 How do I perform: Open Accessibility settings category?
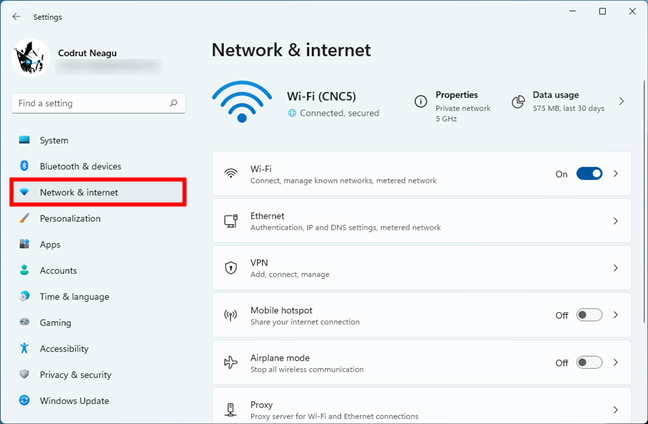click(98, 348)
